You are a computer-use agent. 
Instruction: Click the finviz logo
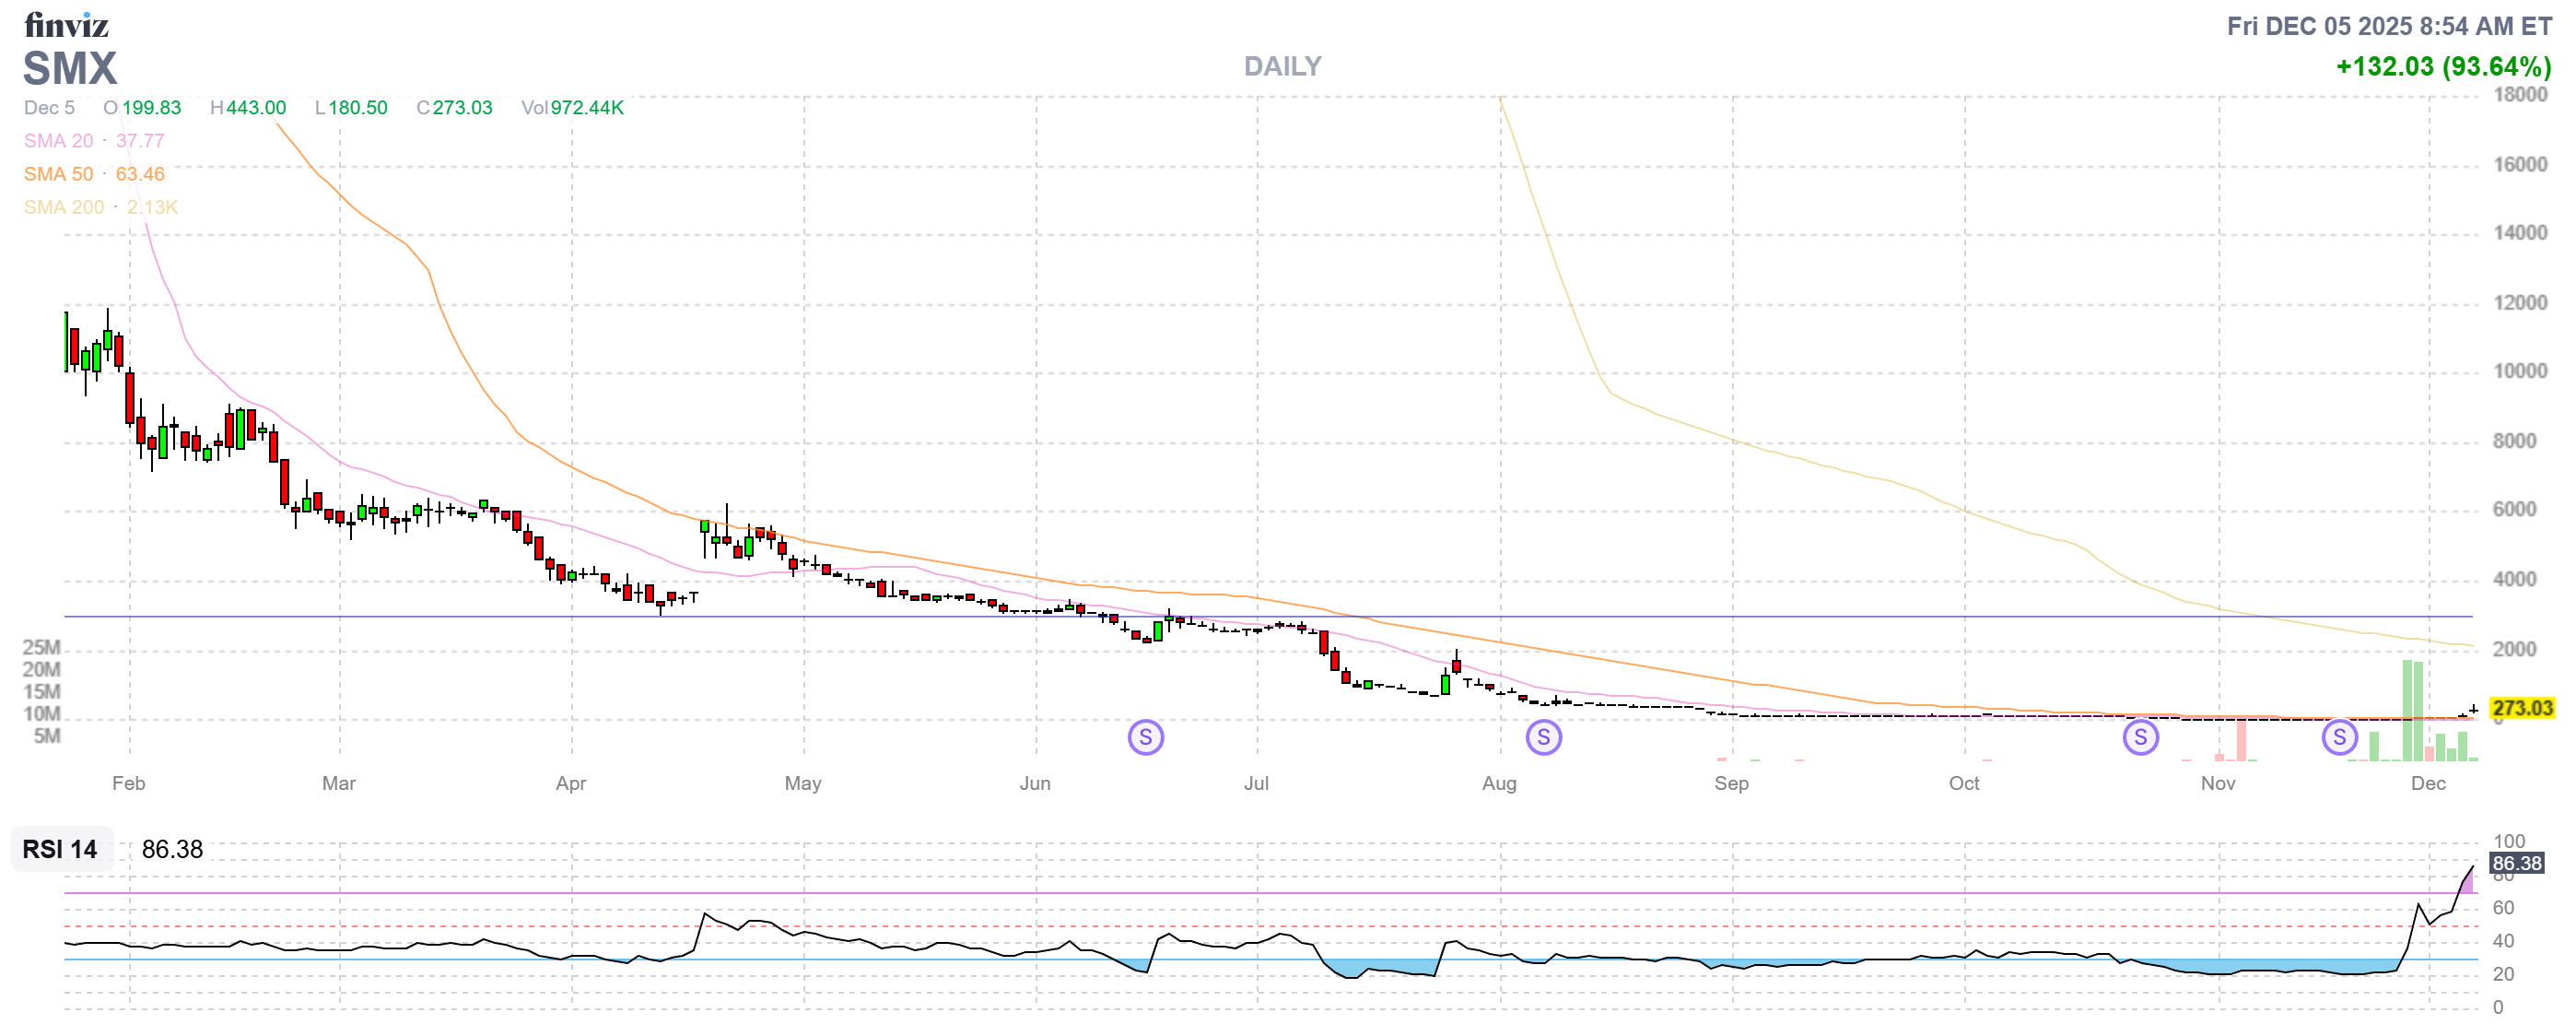click(x=66, y=24)
